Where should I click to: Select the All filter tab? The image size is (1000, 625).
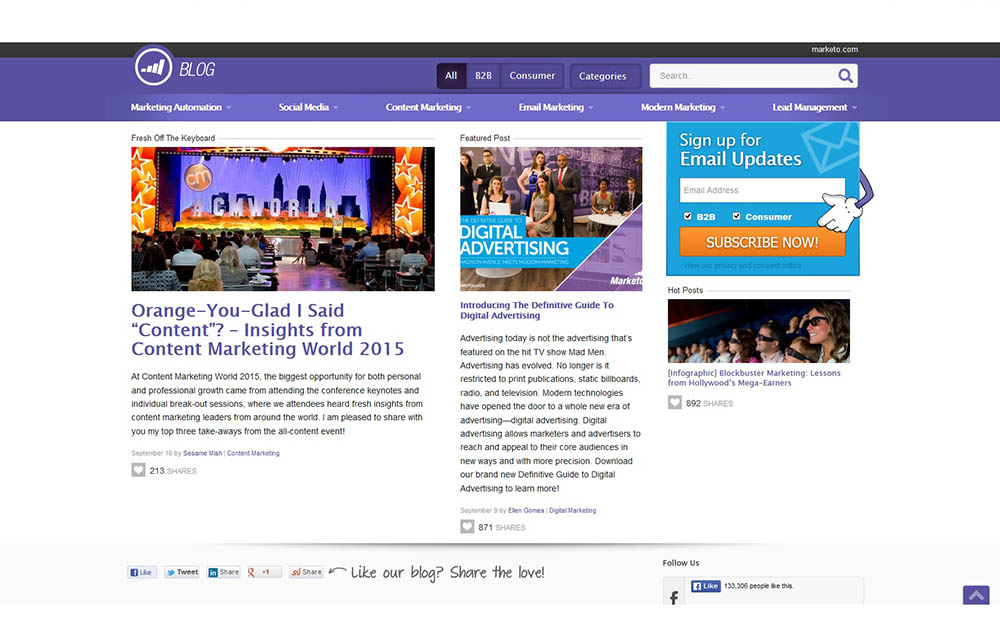(x=451, y=76)
